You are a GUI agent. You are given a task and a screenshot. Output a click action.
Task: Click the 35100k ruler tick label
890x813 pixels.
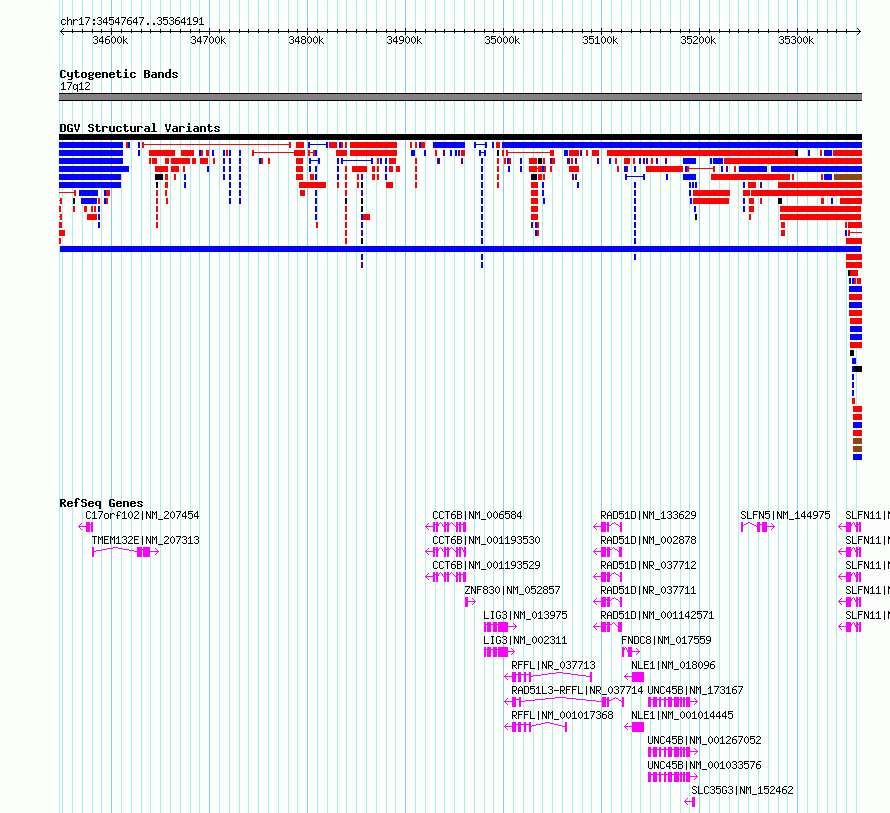point(601,40)
